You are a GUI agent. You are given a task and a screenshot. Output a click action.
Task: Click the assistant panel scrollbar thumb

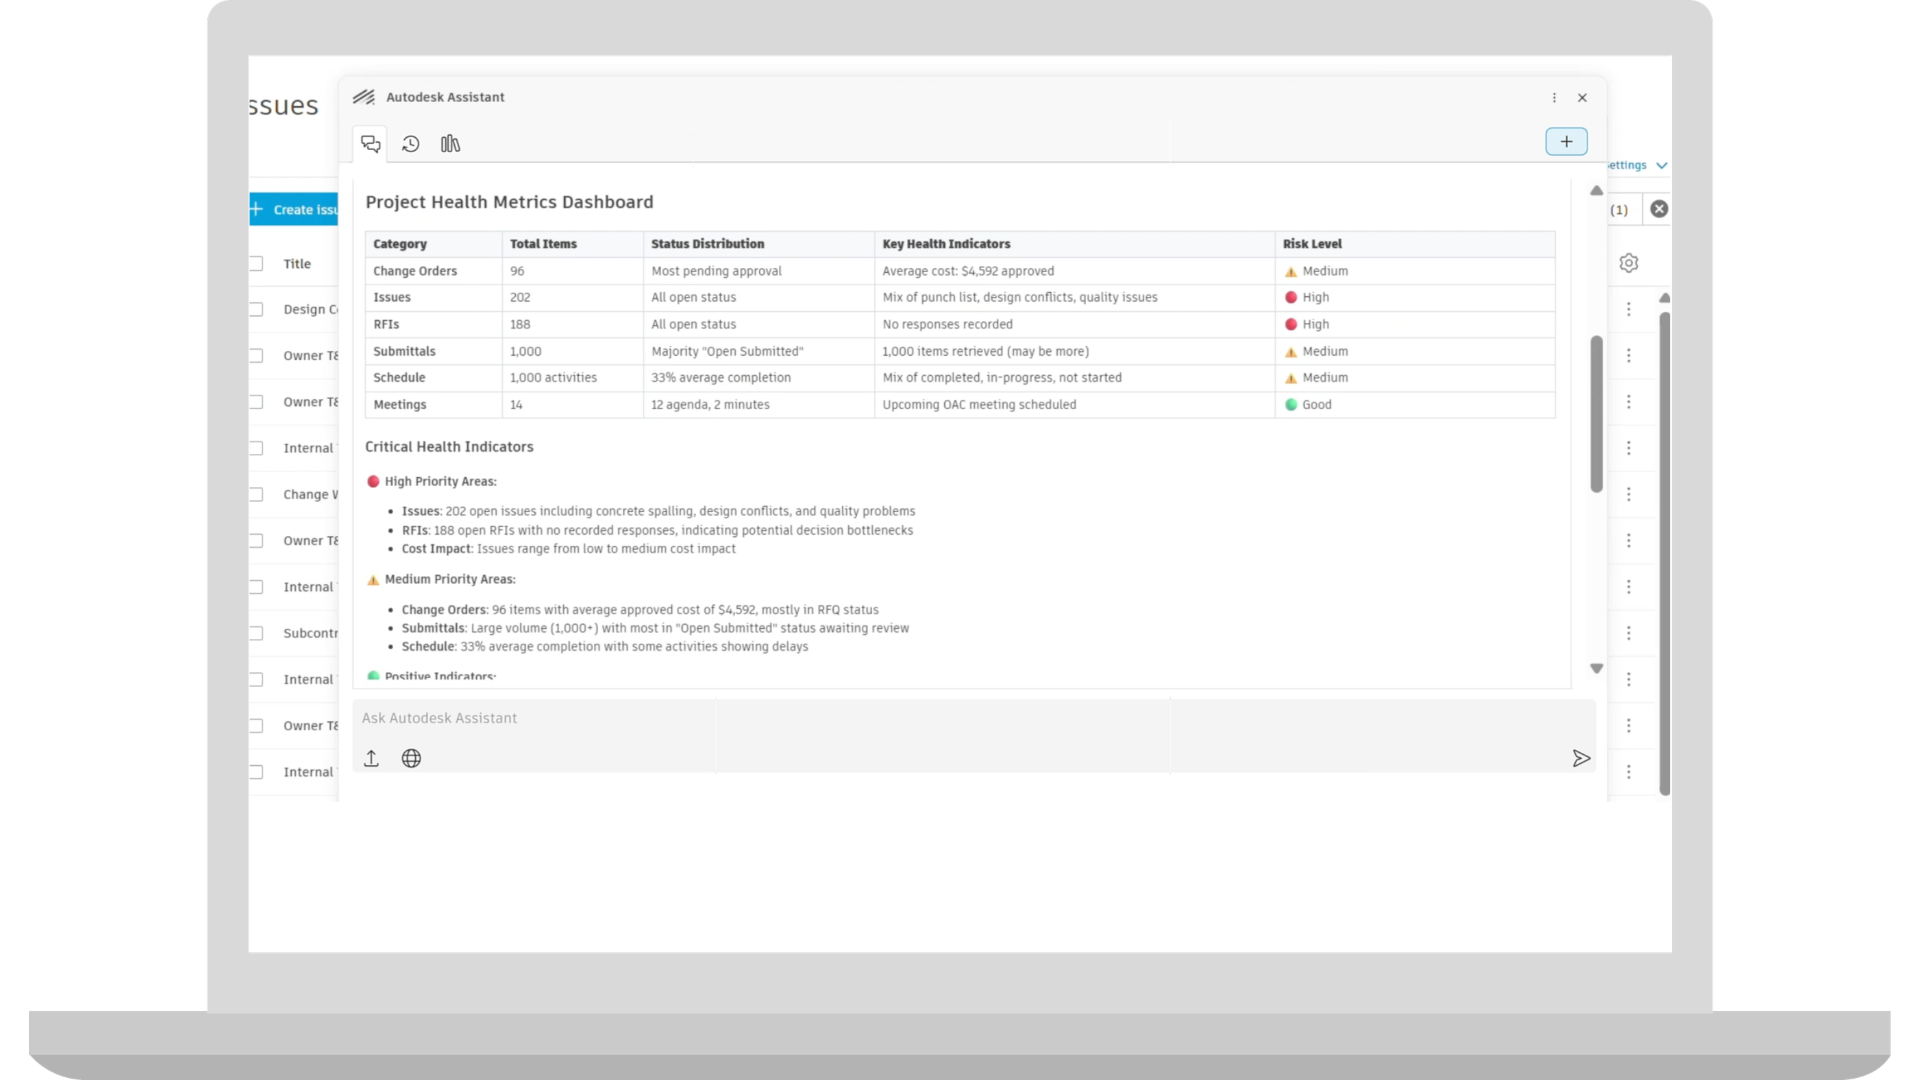(1596, 414)
